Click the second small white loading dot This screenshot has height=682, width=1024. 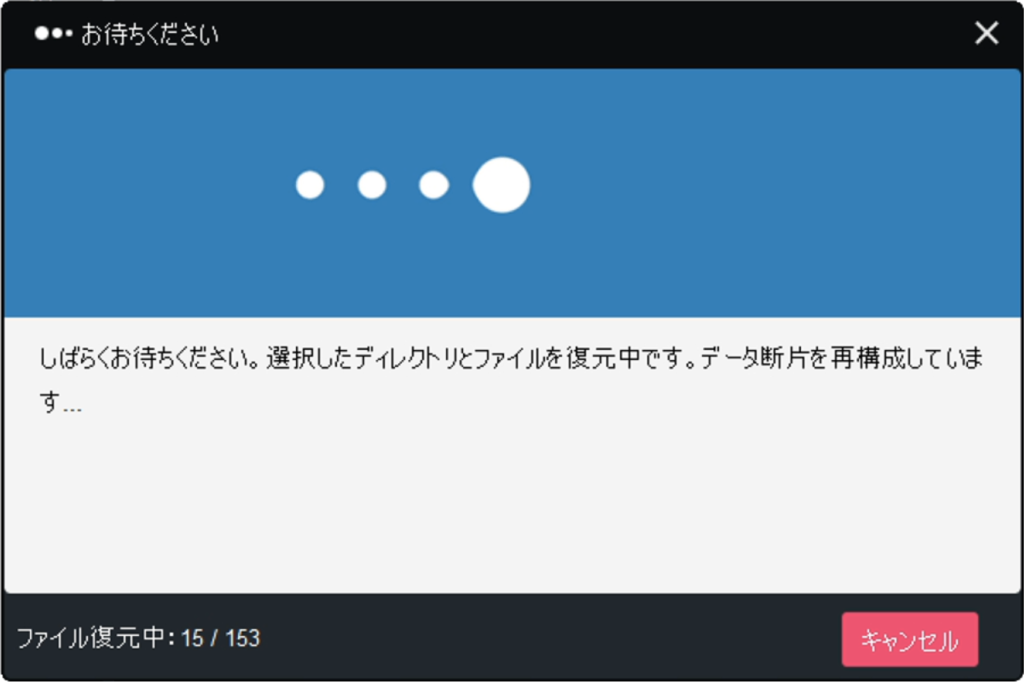[372, 185]
